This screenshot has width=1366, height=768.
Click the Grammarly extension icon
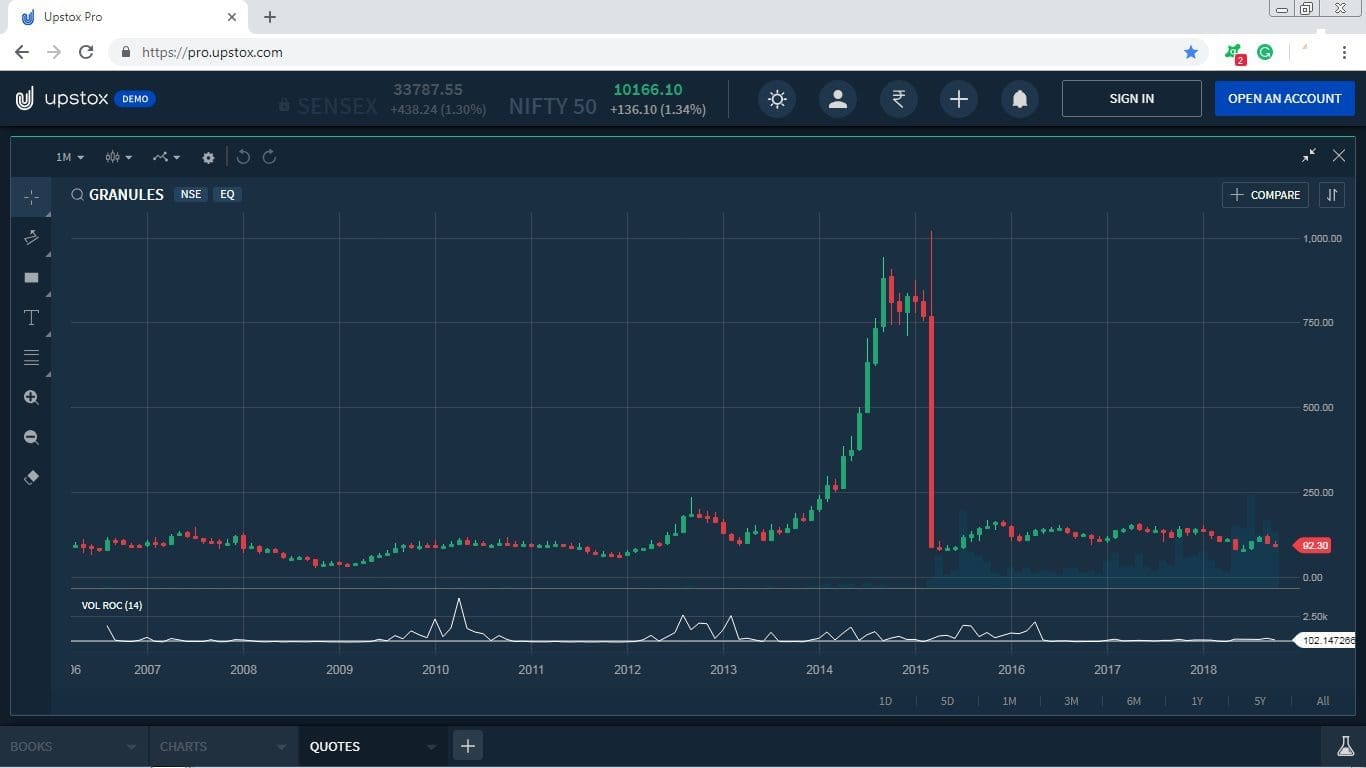click(1265, 52)
